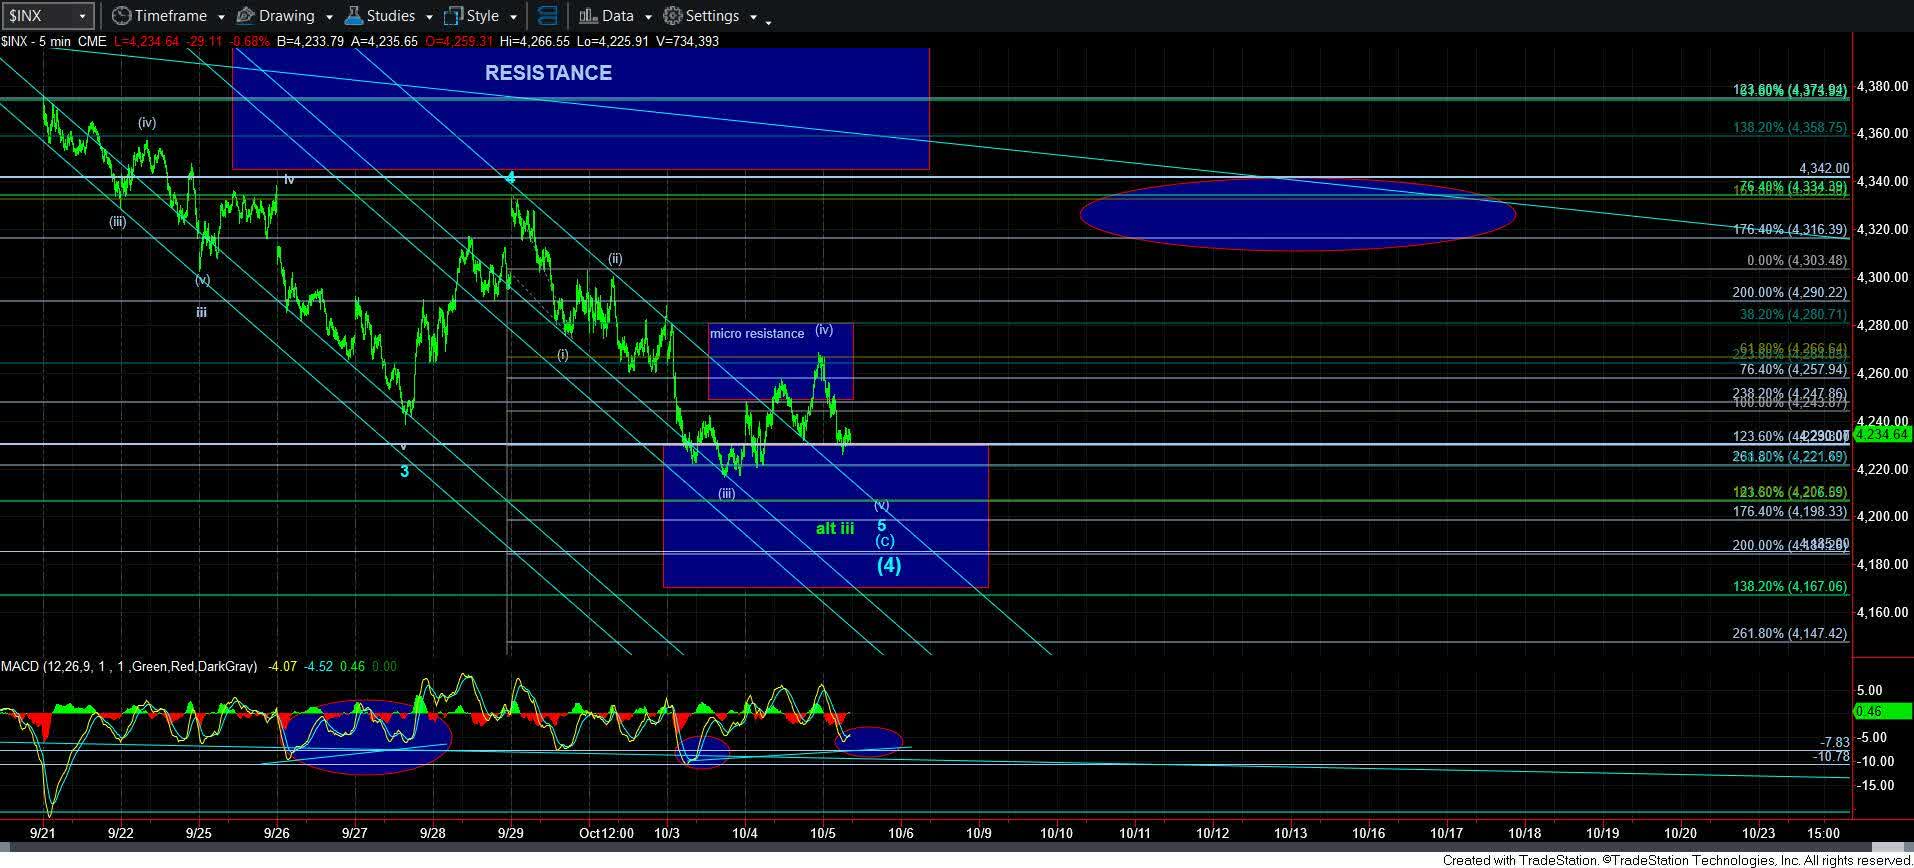Image resolution: width=1914 pixels, height=868 pixels.
Task: Click the Data bar chart icon
Action: pos(588,16)
